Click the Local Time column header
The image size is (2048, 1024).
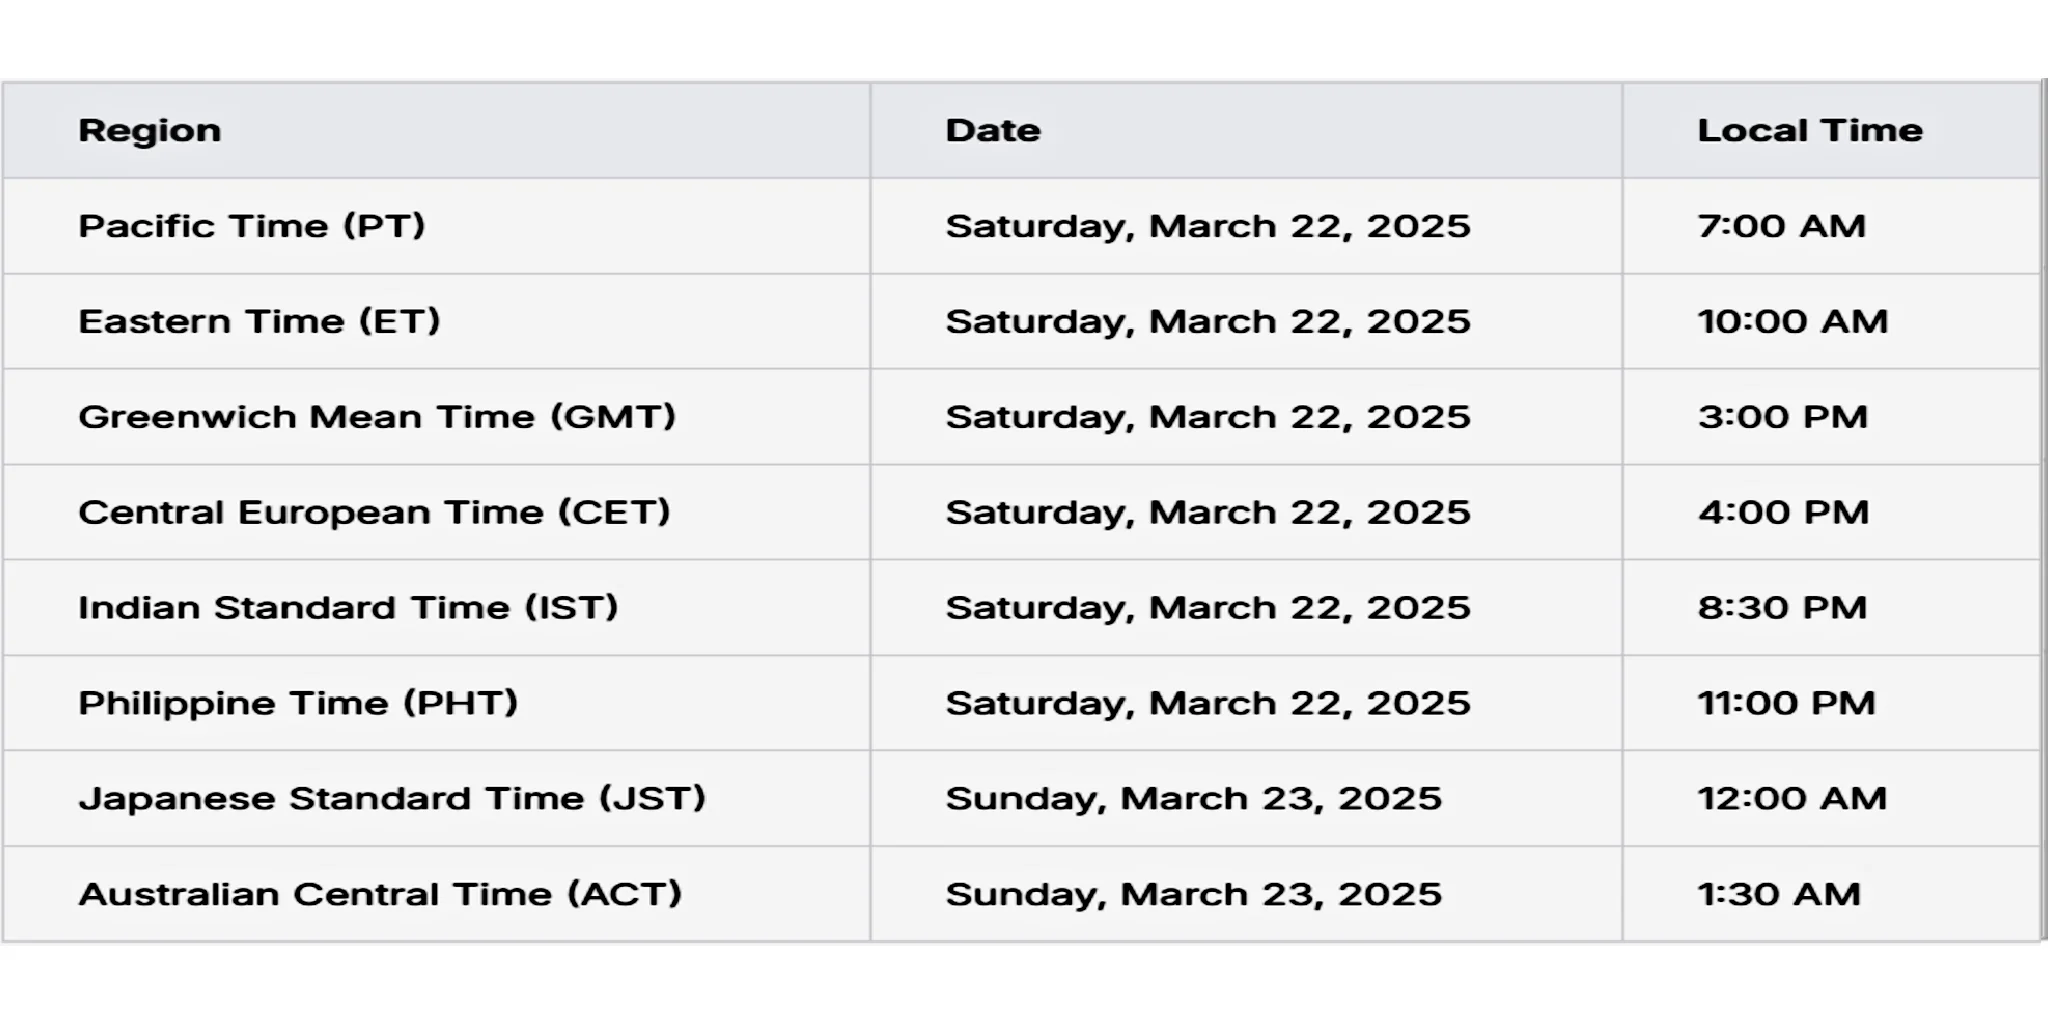pyautogui.click(x=1831, y=130)
